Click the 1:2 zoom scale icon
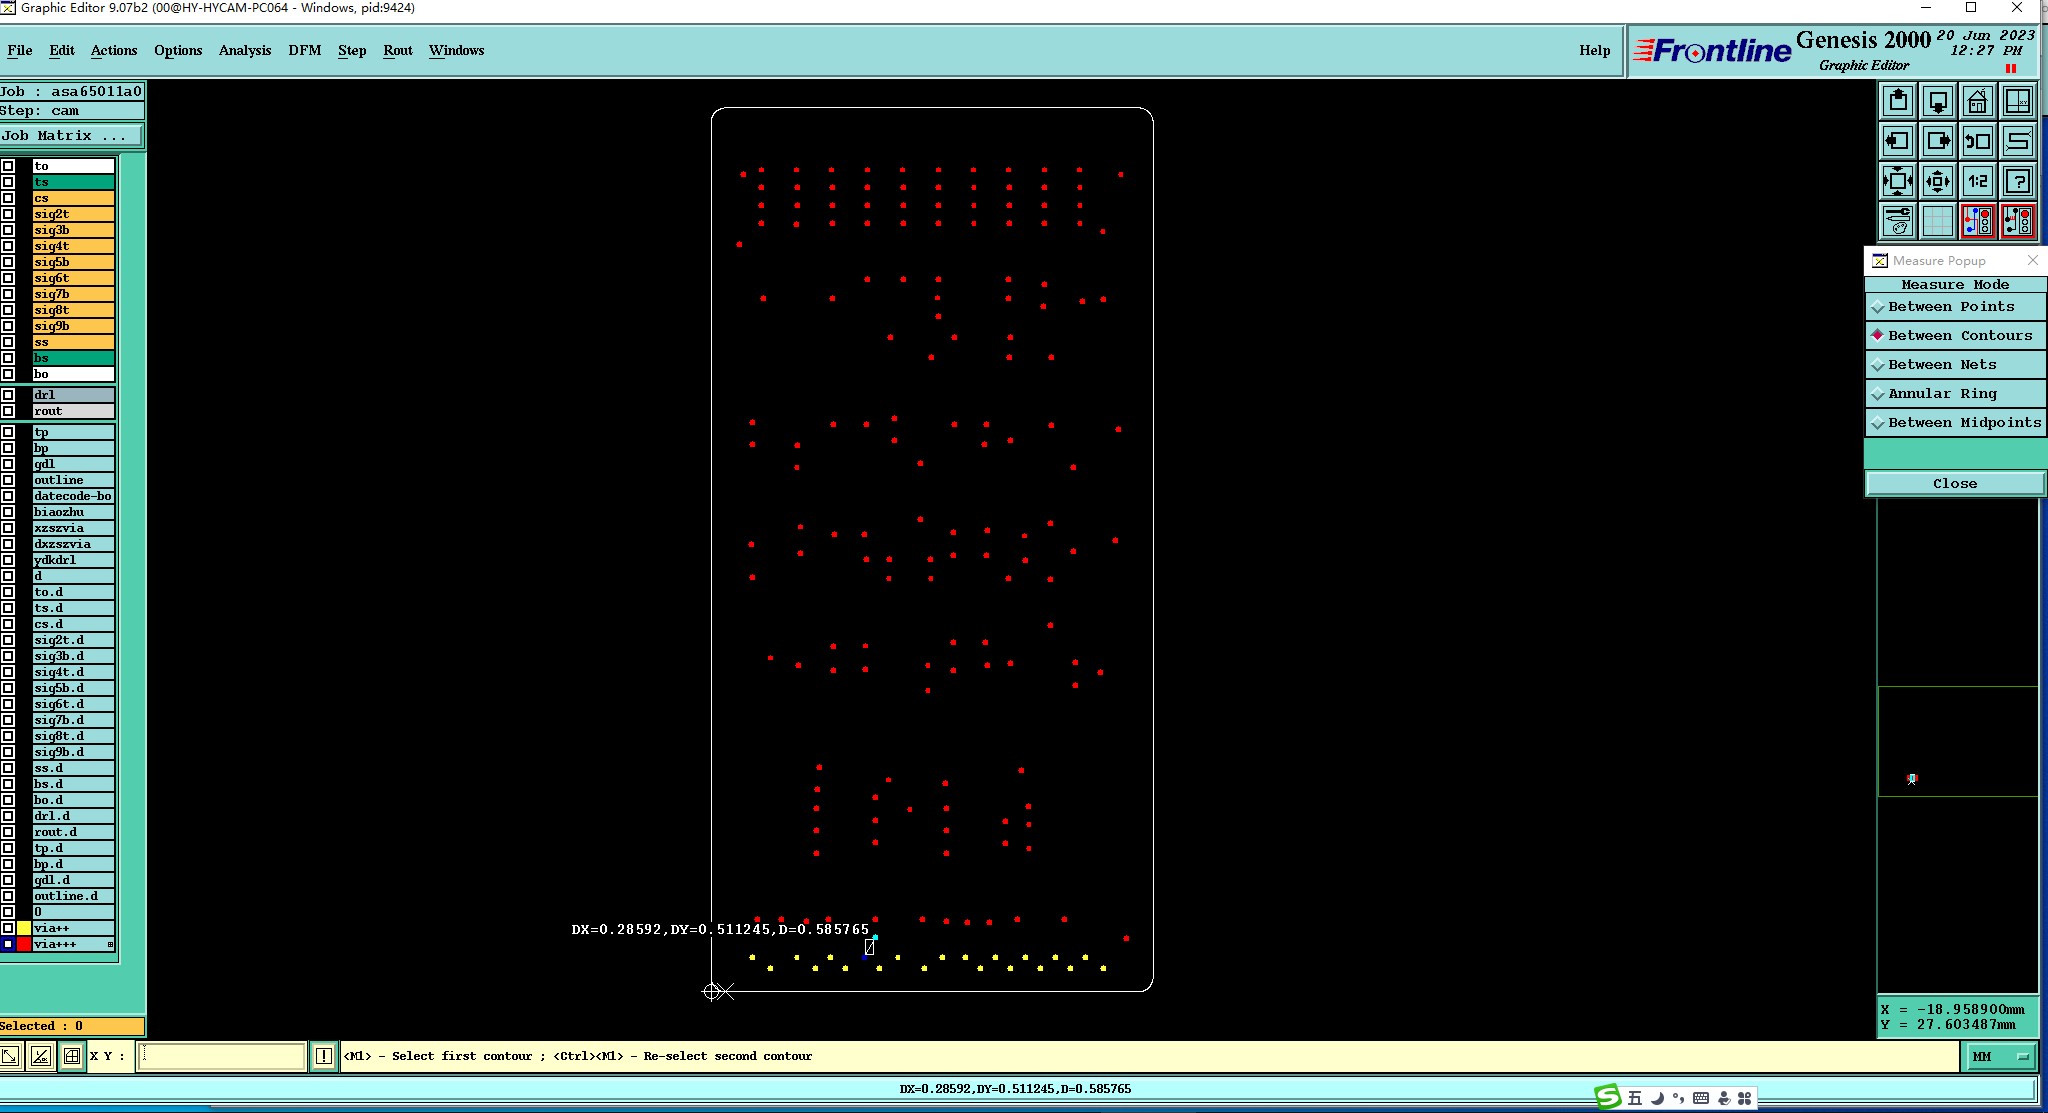2048x1113 pixels. [1977, 182]
